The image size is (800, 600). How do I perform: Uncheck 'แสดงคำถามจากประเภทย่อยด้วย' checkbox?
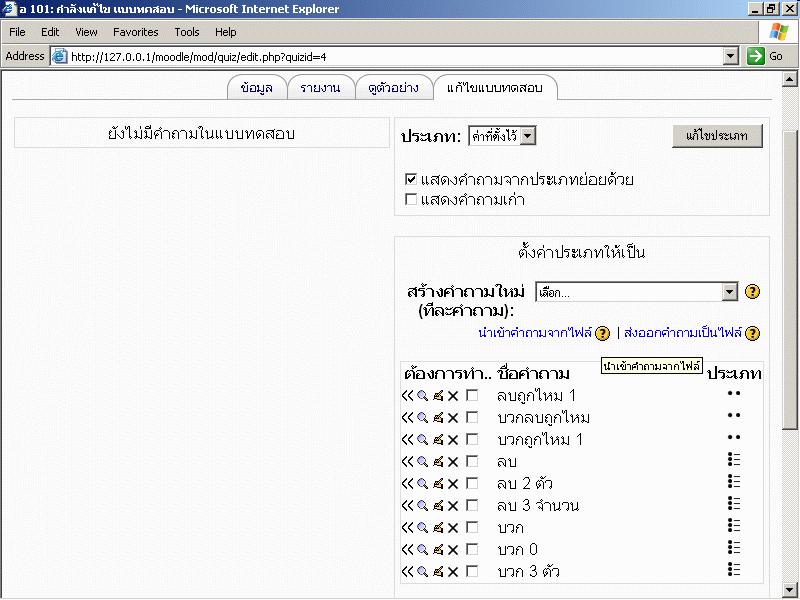411,180
